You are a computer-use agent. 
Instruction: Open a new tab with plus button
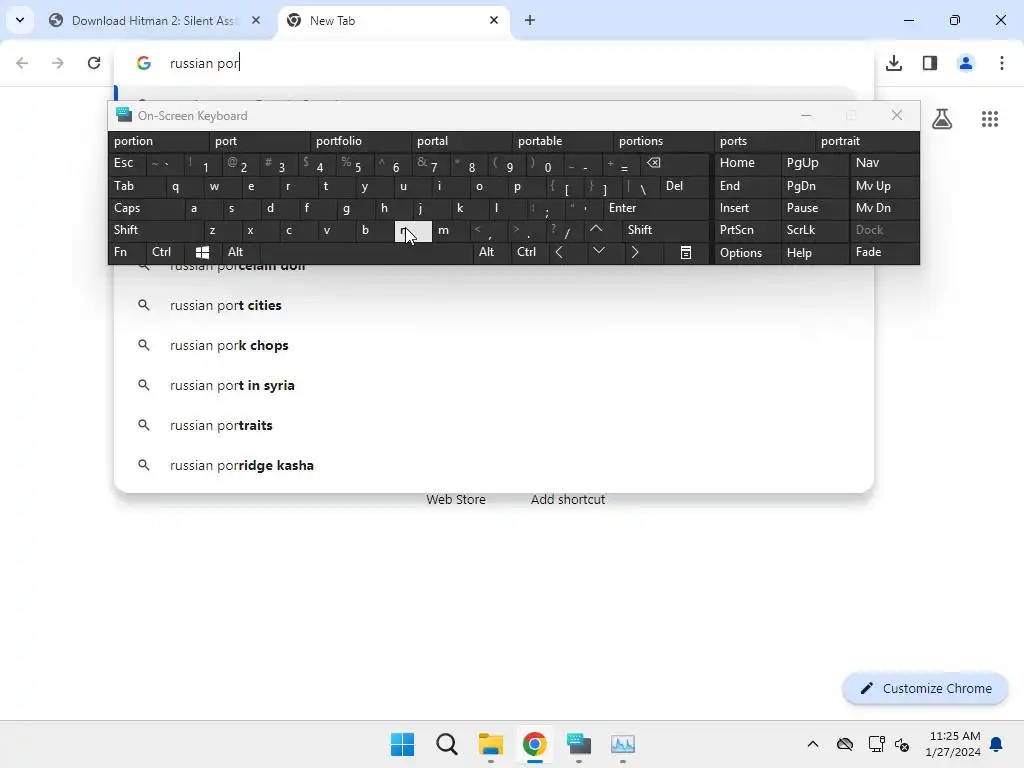[530, 20]
